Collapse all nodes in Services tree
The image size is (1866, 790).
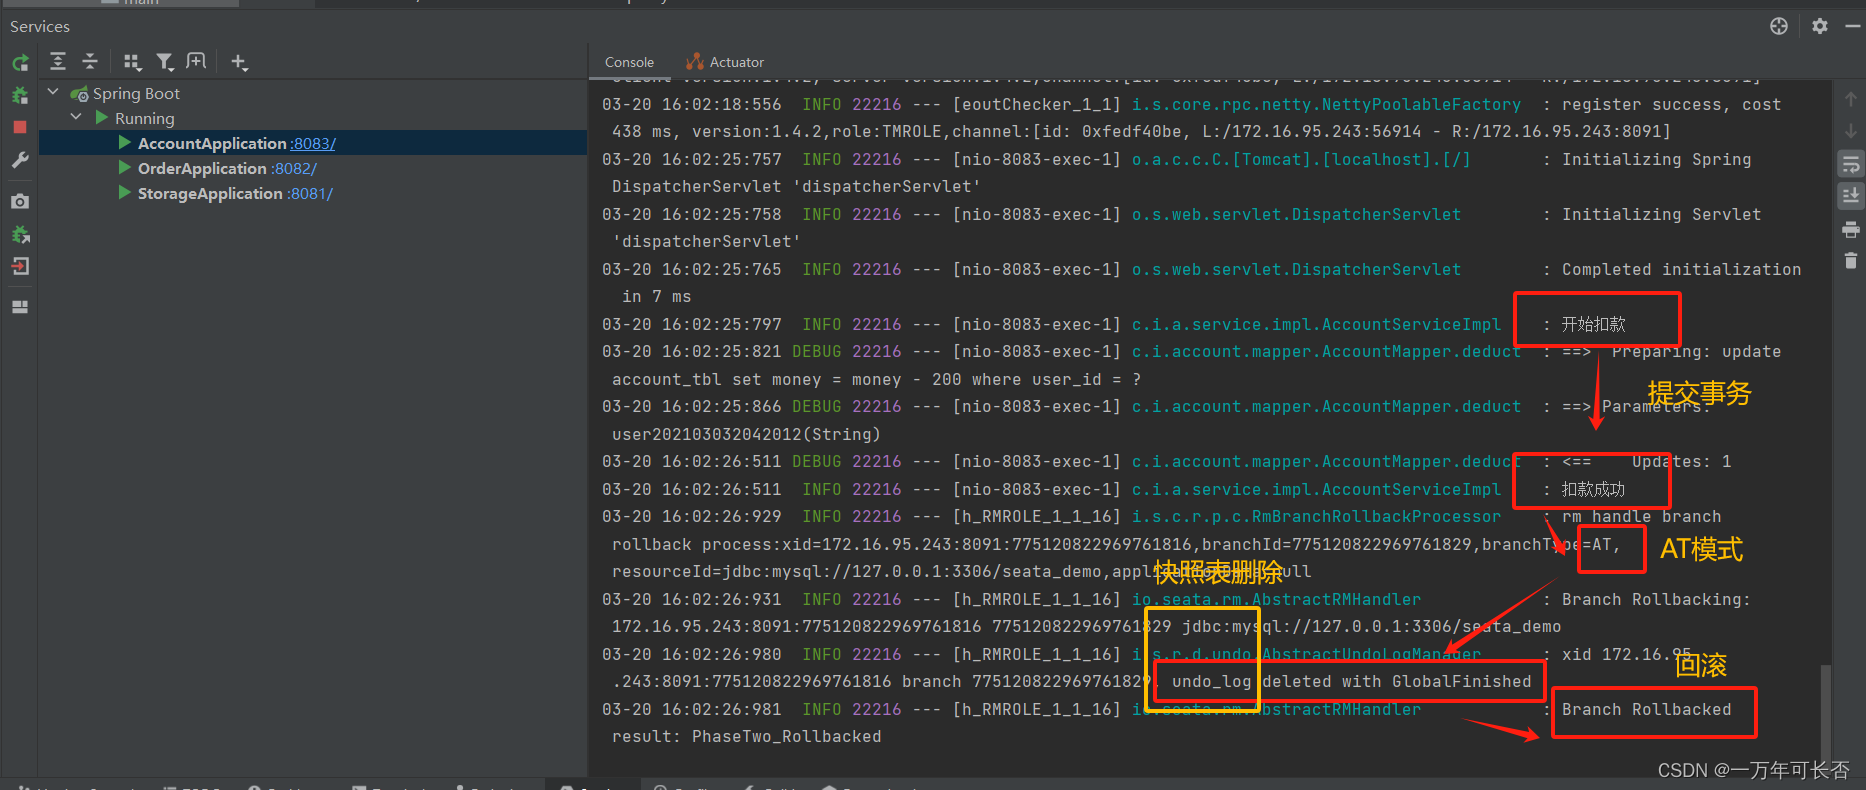90,62
